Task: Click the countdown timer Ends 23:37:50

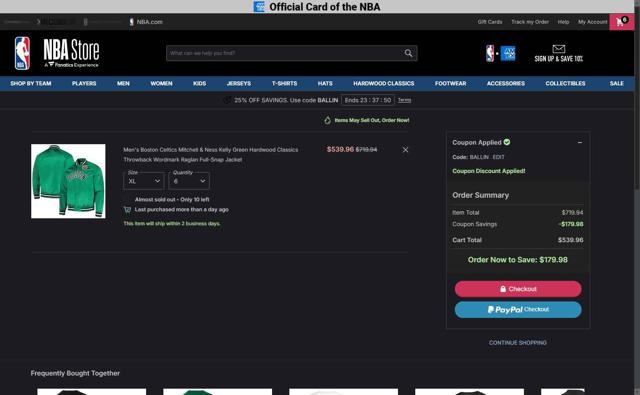Action: 368,100
